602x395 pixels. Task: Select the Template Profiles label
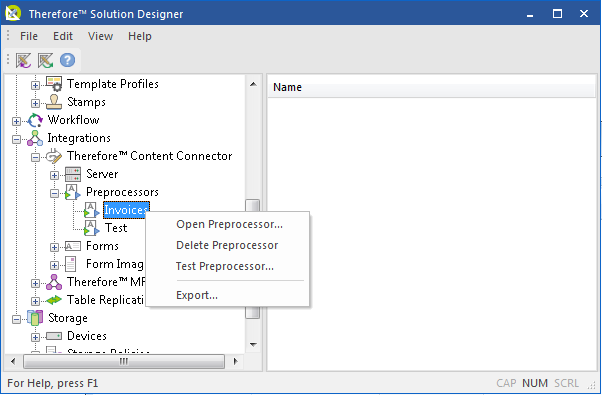[x=112, y=84]
